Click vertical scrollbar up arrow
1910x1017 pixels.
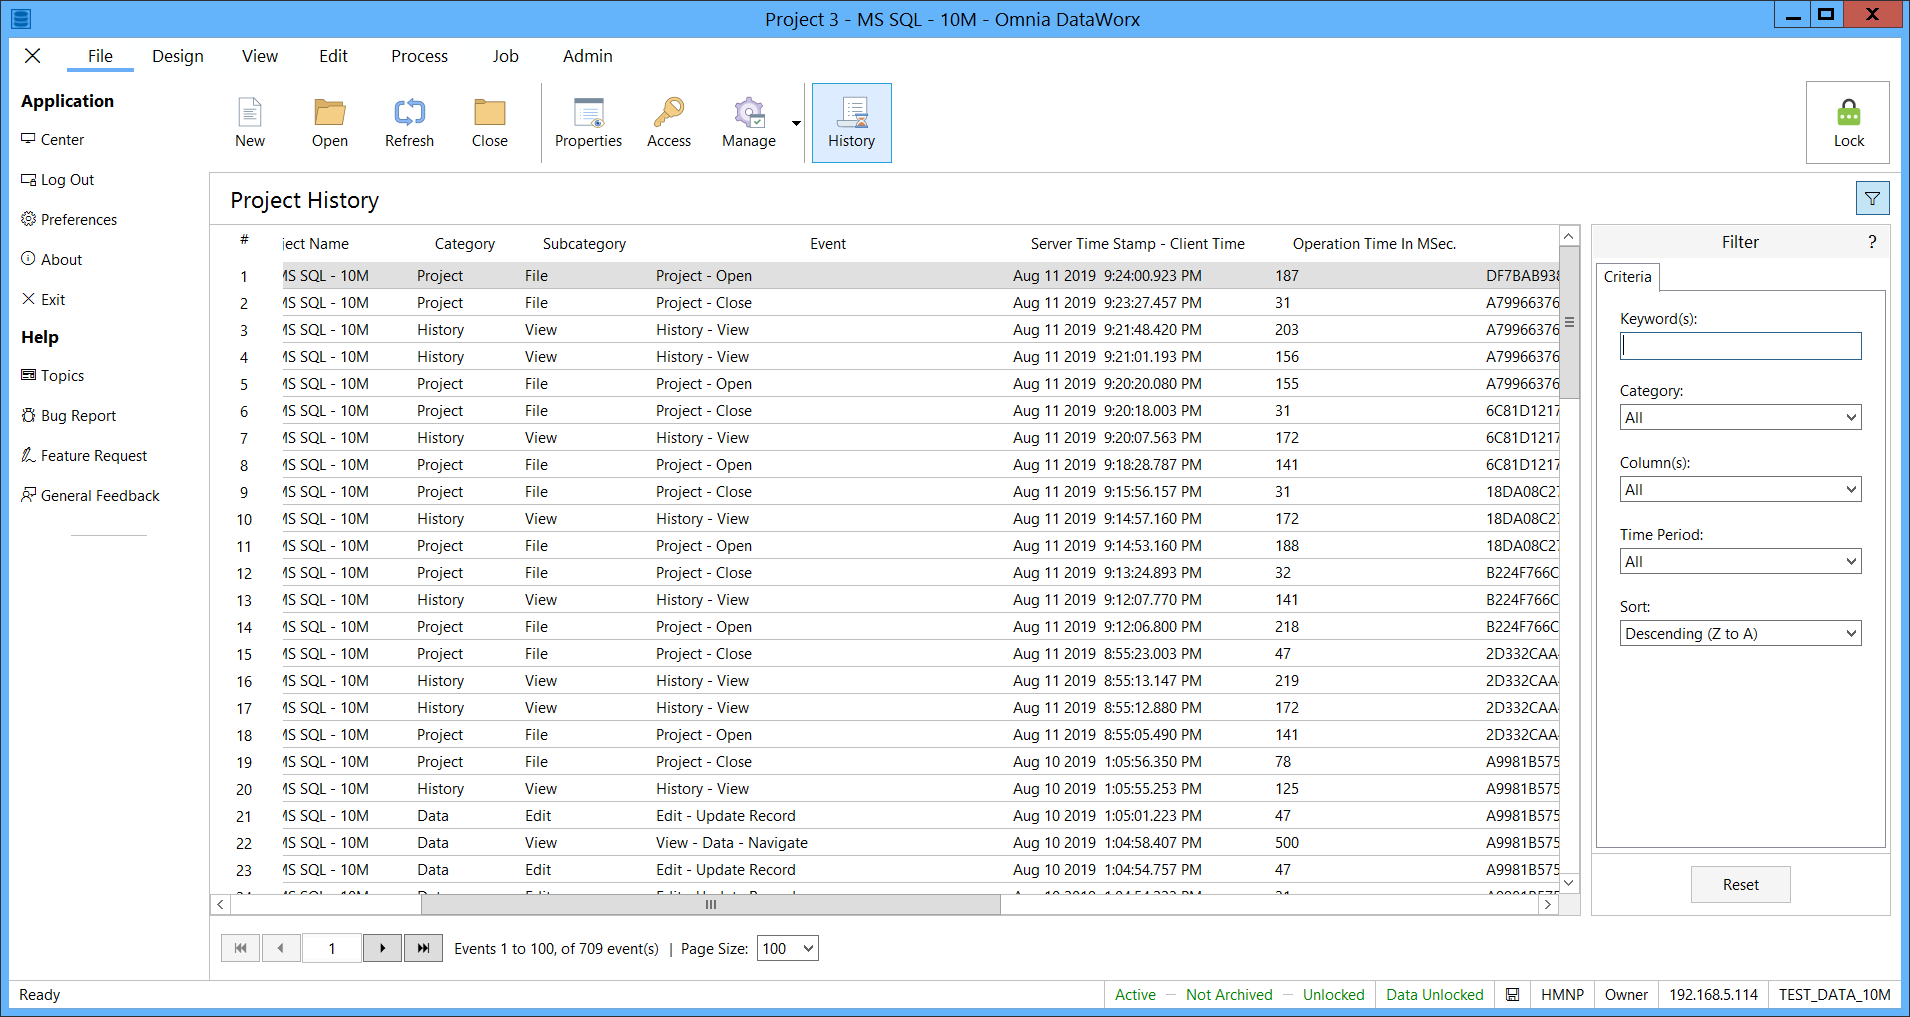[x=1569, y=236]
